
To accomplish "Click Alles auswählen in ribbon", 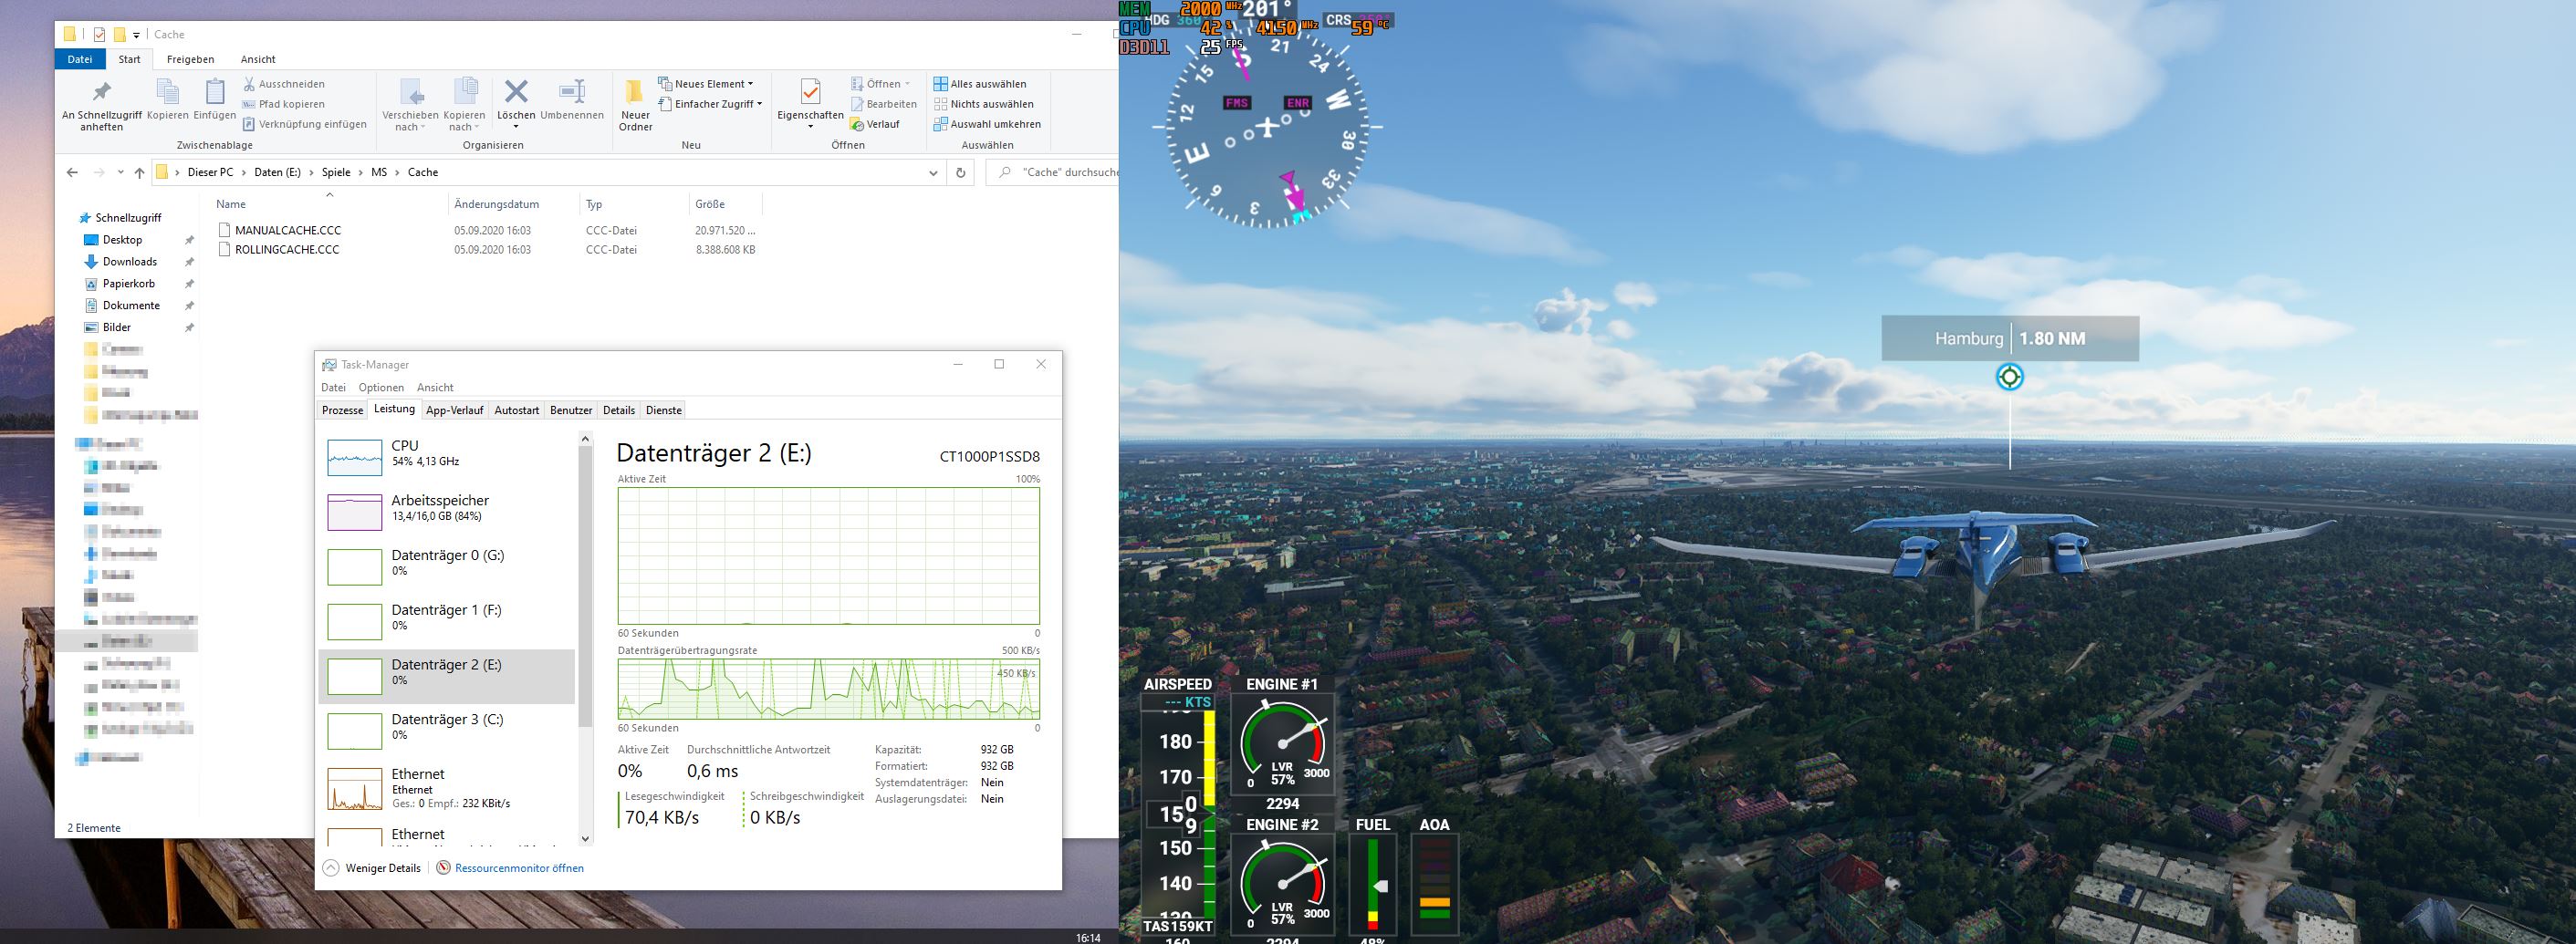I will coord(980,84).
